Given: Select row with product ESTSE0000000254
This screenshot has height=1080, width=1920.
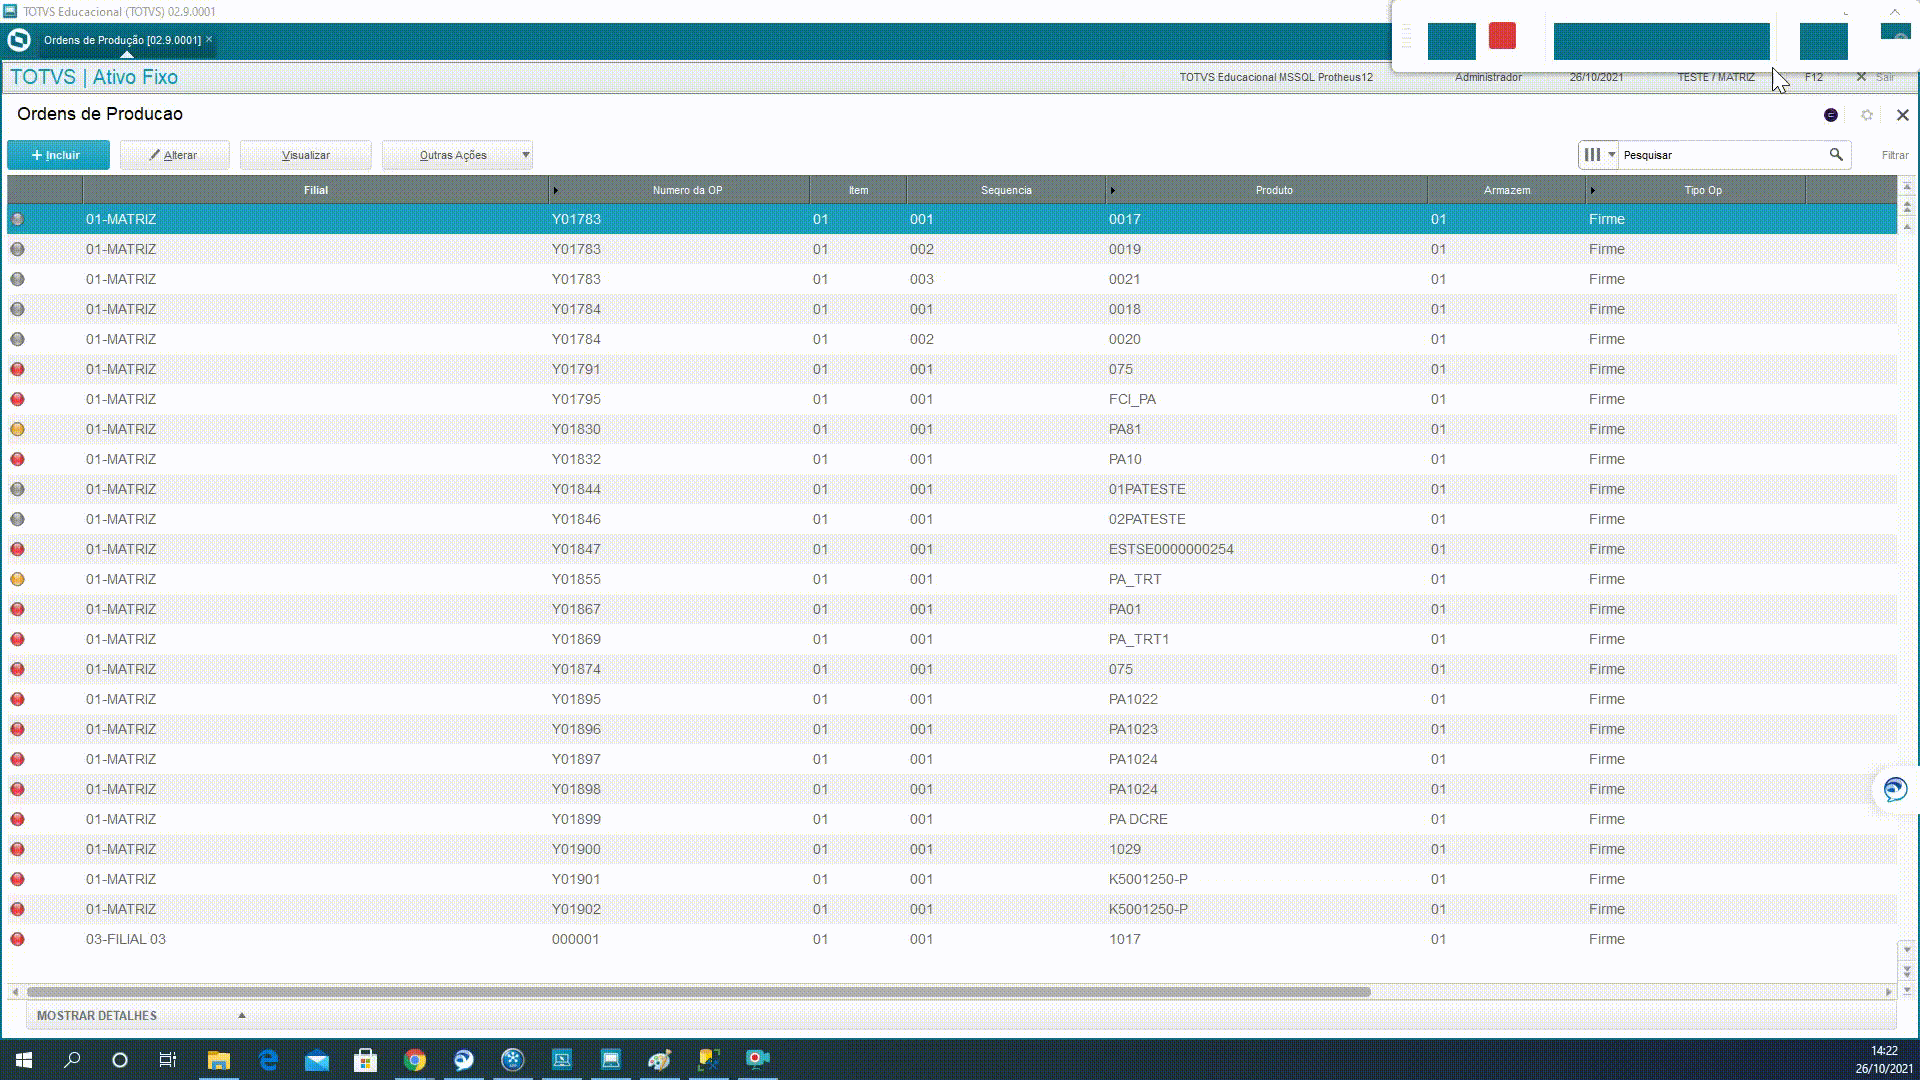Looking at the screenshot, I should 952,549.
